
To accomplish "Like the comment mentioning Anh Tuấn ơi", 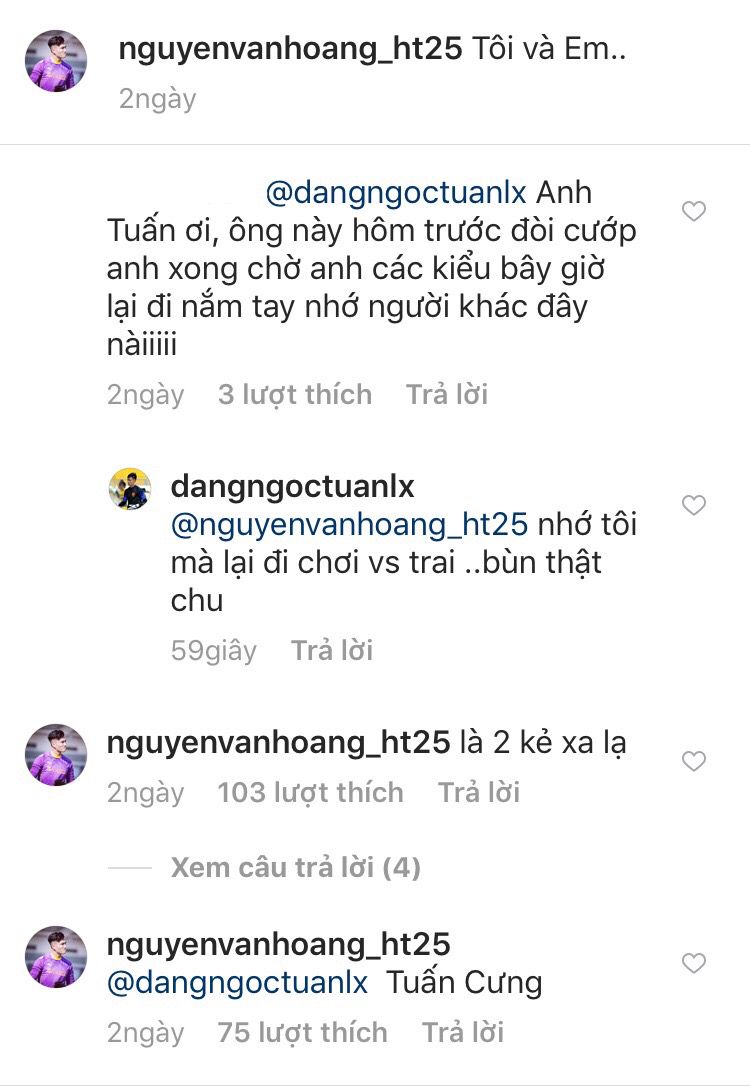I will (693, 211).
